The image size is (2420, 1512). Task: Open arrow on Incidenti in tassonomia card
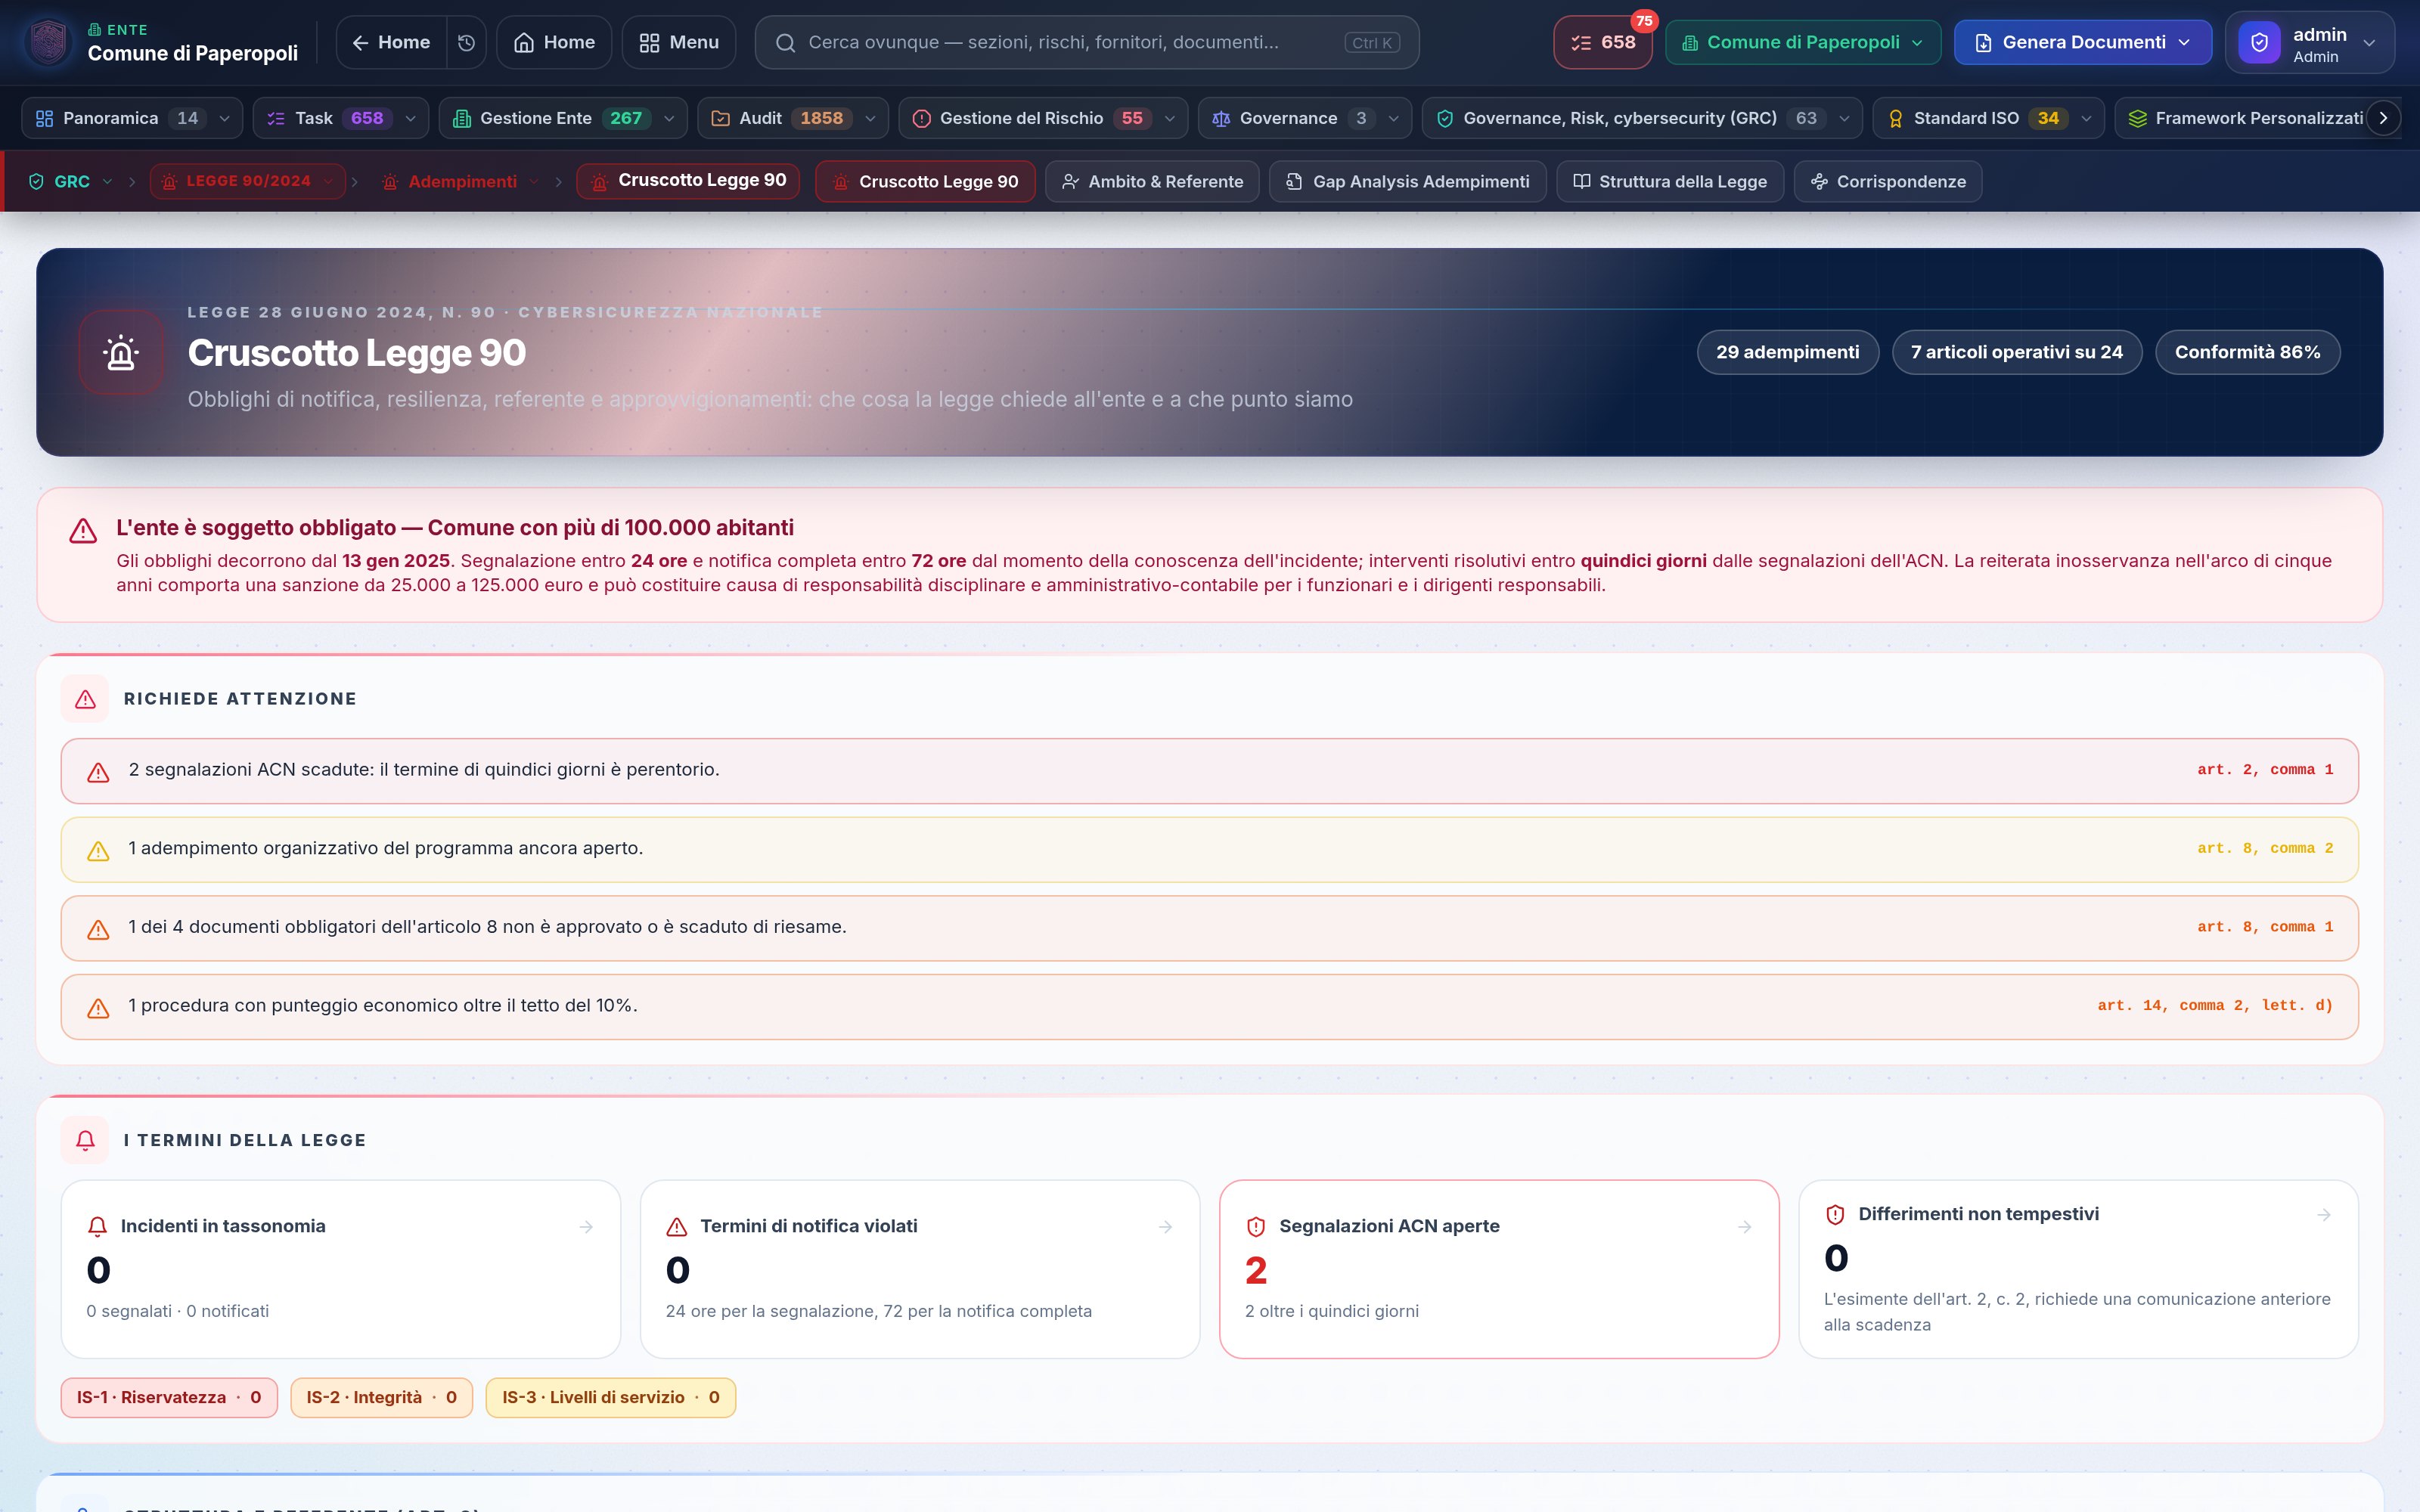tap(586, 1226)
